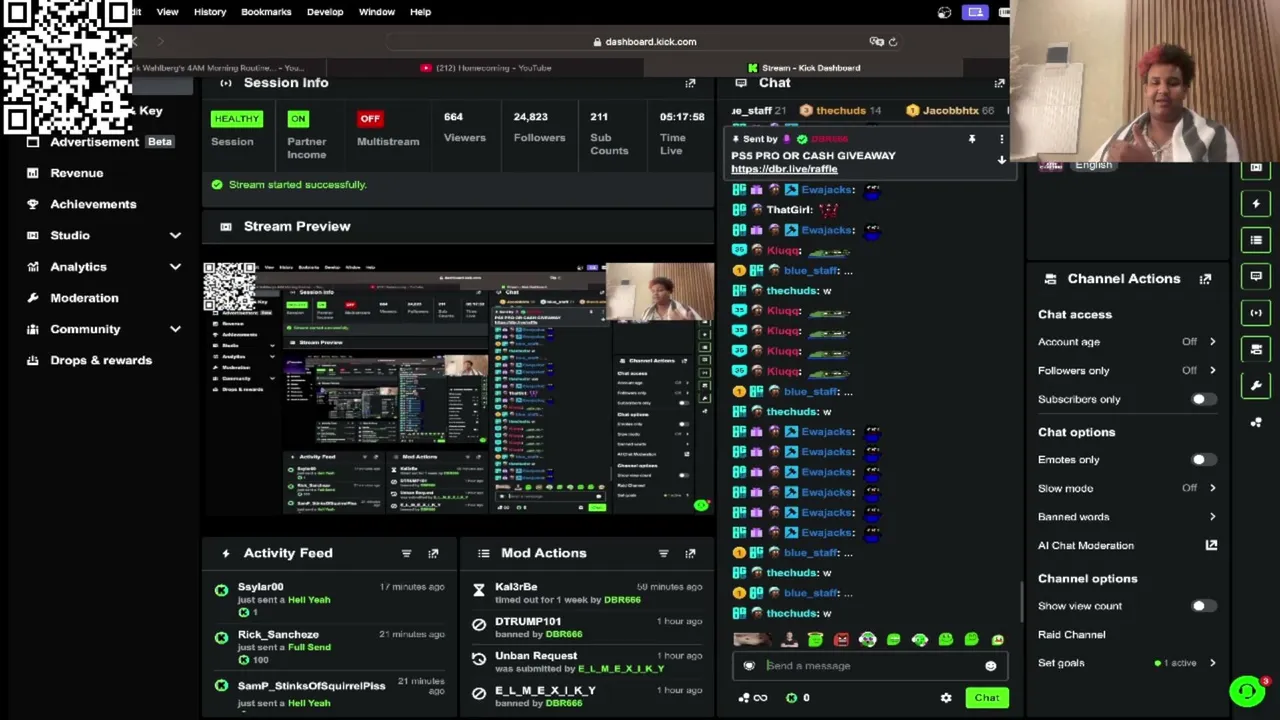Open the Develop menu

tap(325, 12)
